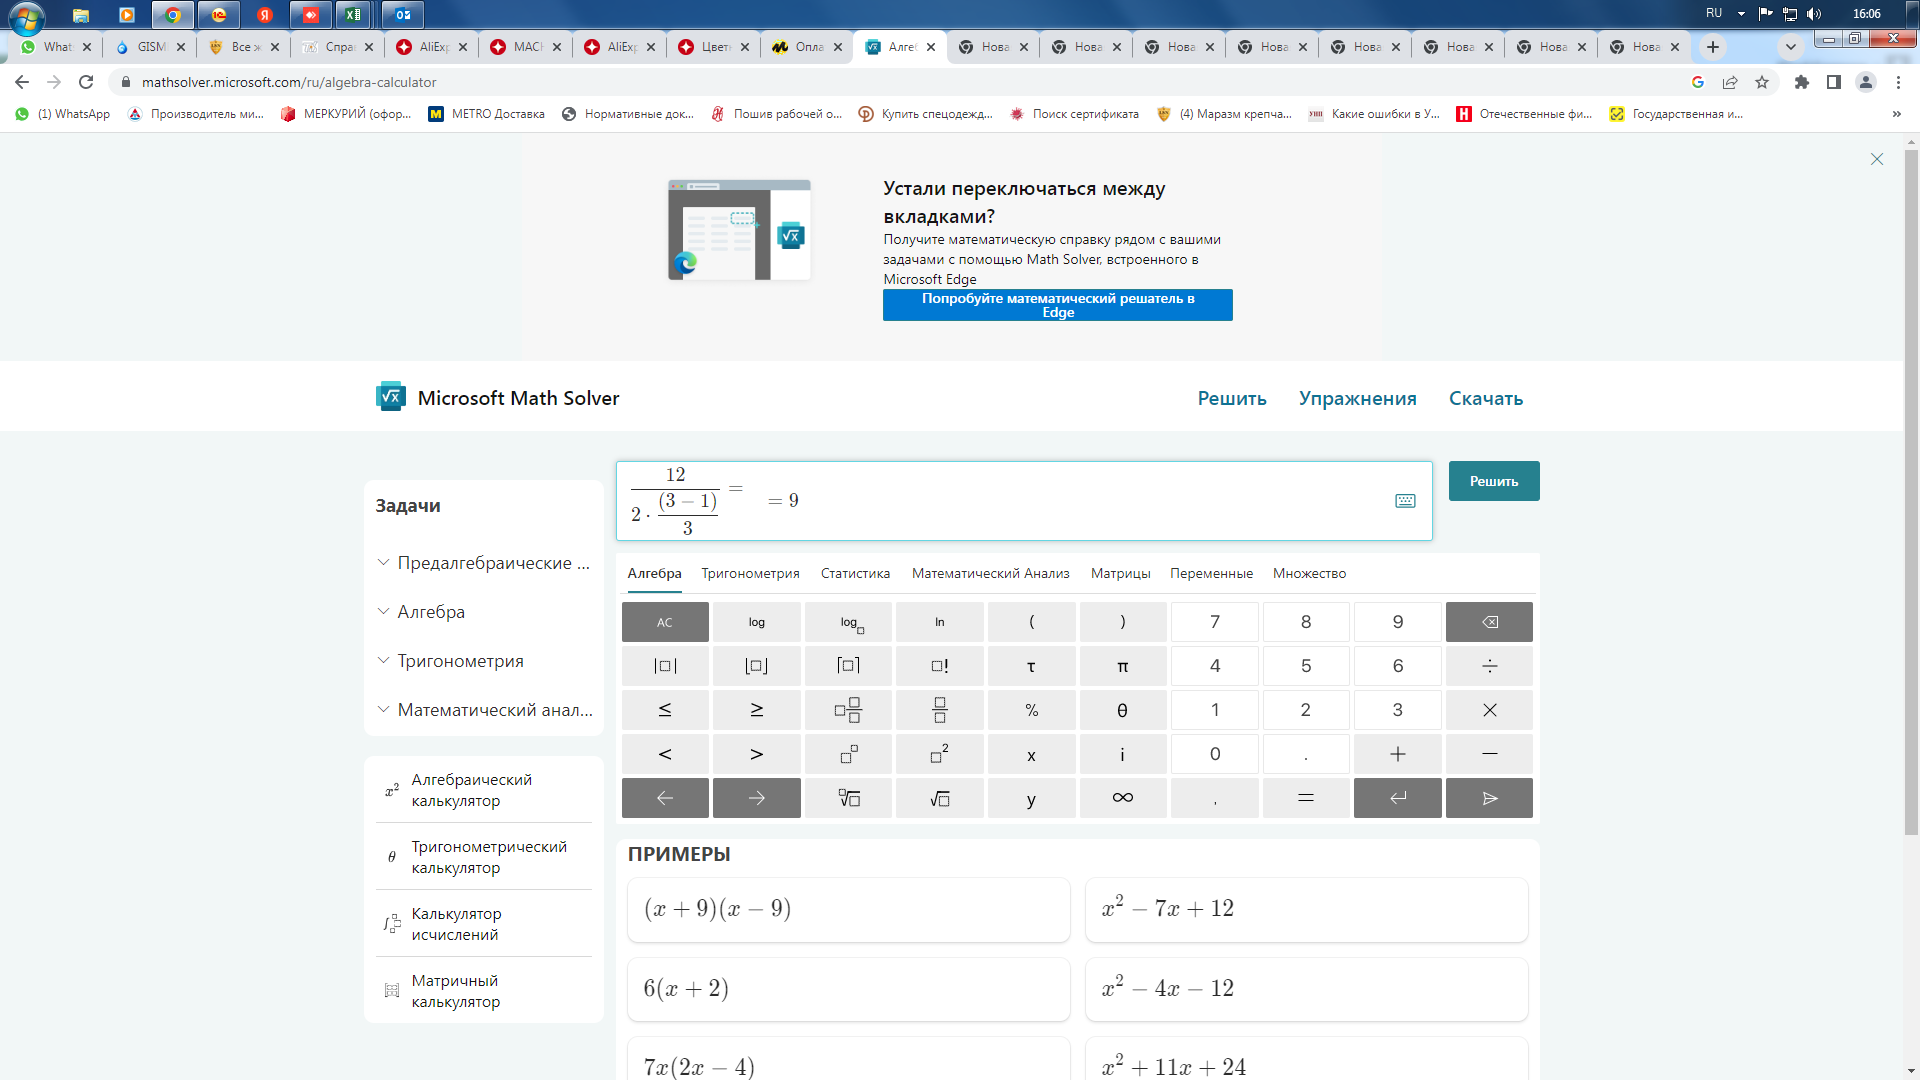Bookmark this page with star icon
The height and width of the screenshot is (1080, 1920).
point(1762,82)
